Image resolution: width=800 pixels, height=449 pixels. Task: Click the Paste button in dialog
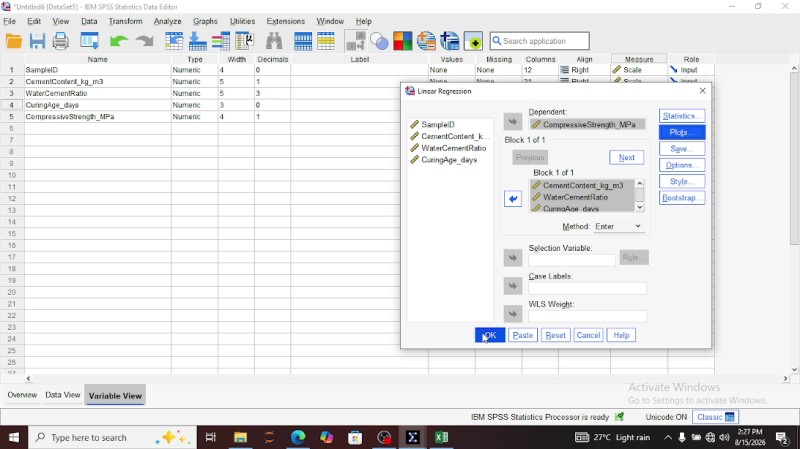click(522, 335)
